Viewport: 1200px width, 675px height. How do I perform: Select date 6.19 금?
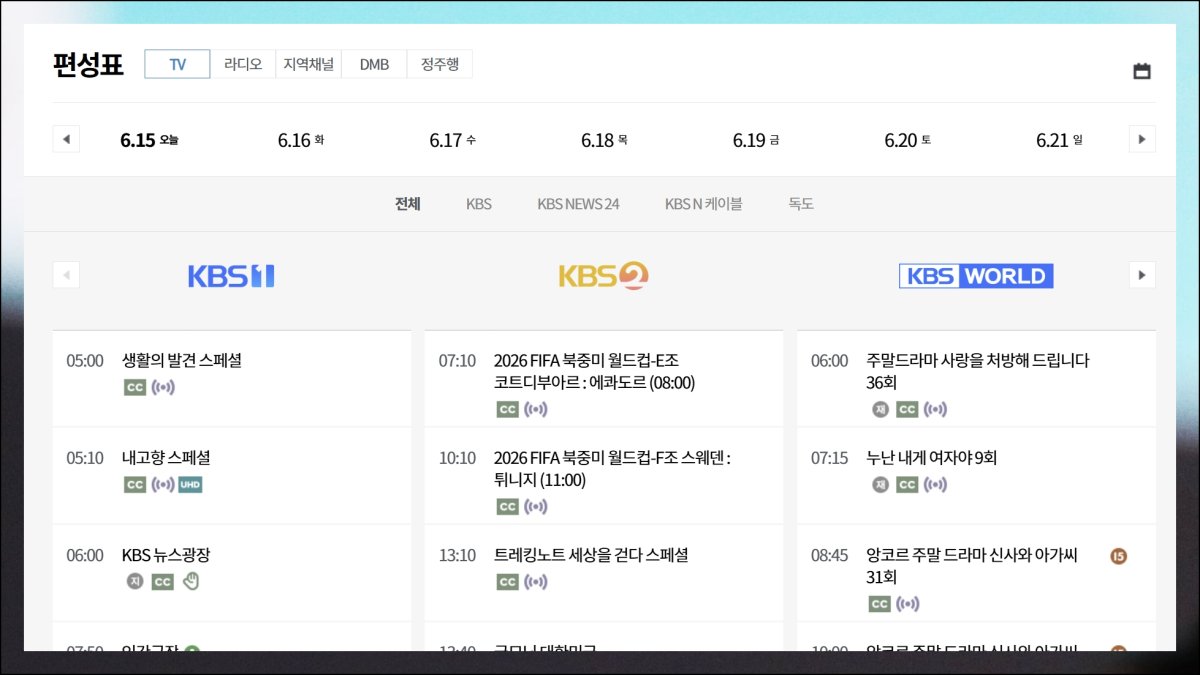[756, 140]
